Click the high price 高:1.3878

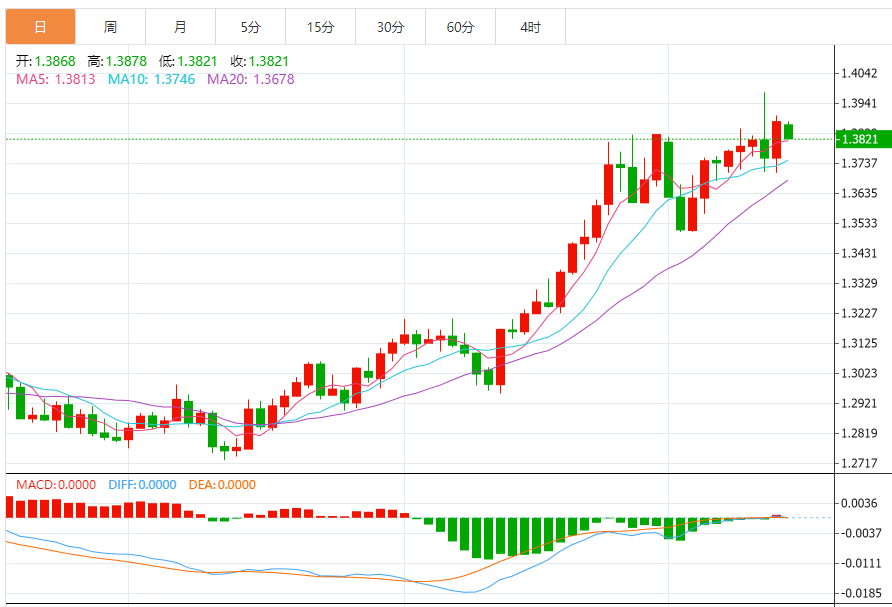(x=117, y=61)
